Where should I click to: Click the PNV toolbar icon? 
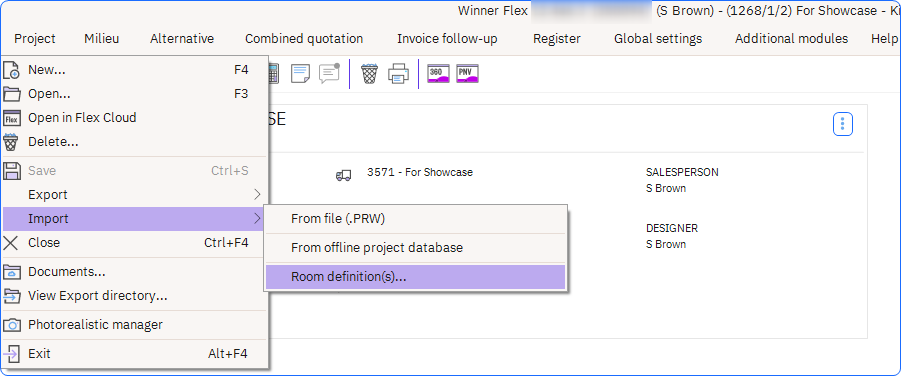click(x=467, y=74)
